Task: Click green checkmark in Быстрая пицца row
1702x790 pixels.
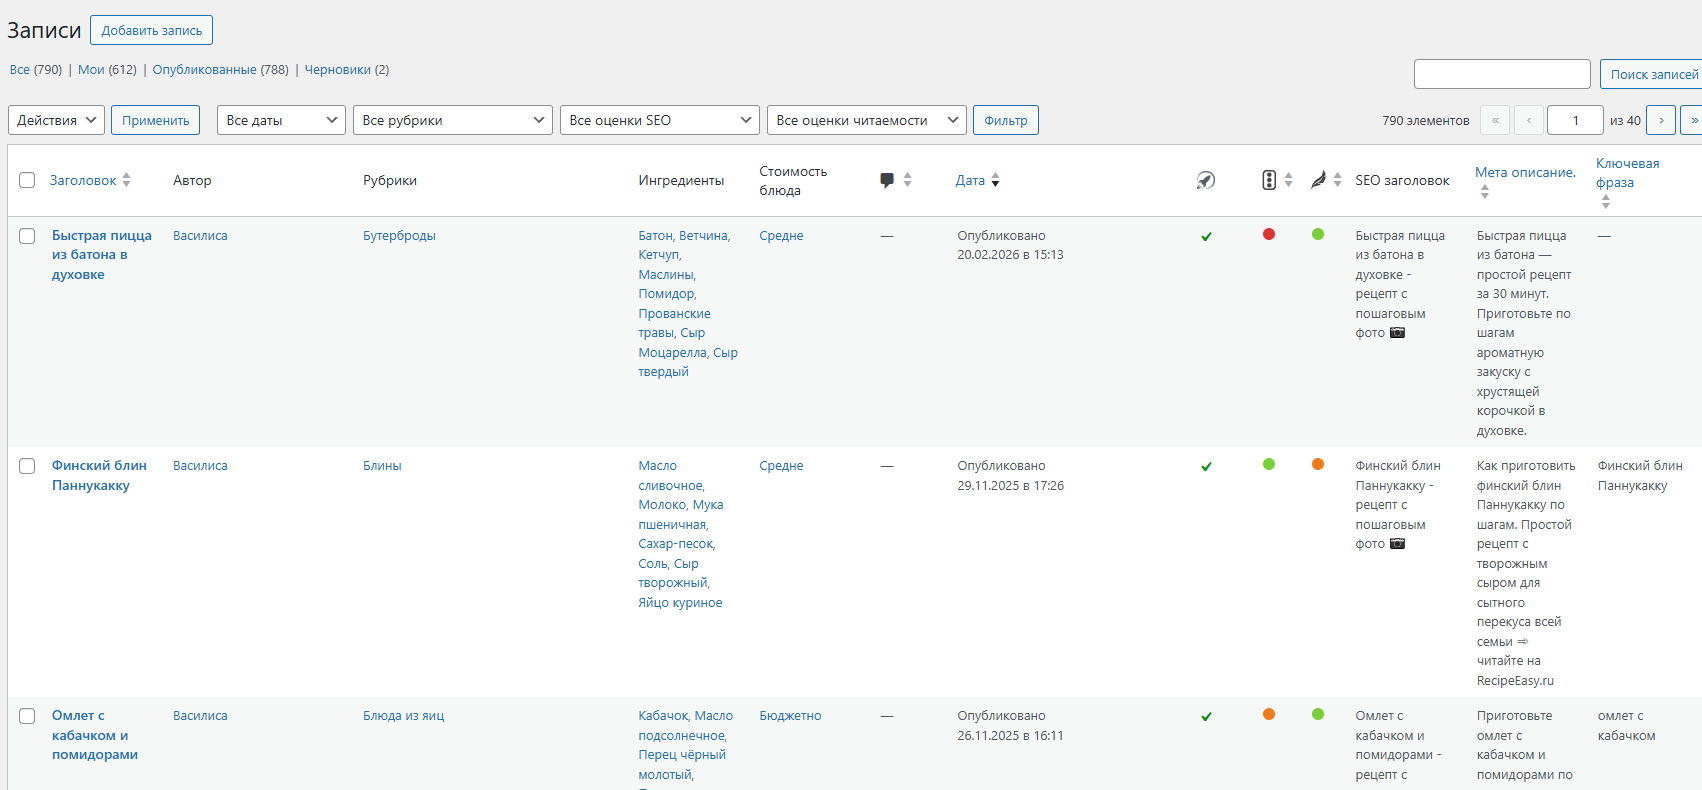Action: (x=1206, y=237)
